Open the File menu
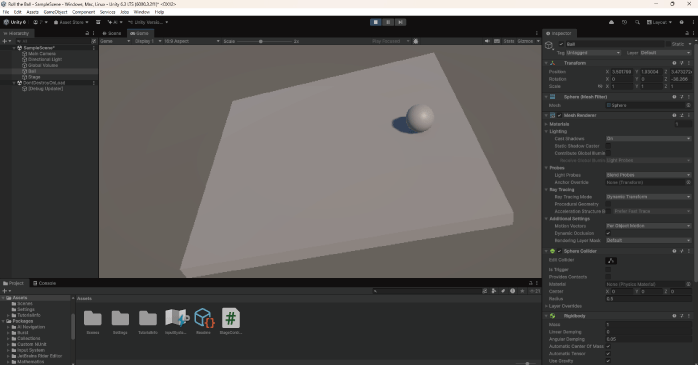Viewport: 698px width, 365px height. [6, 12]
